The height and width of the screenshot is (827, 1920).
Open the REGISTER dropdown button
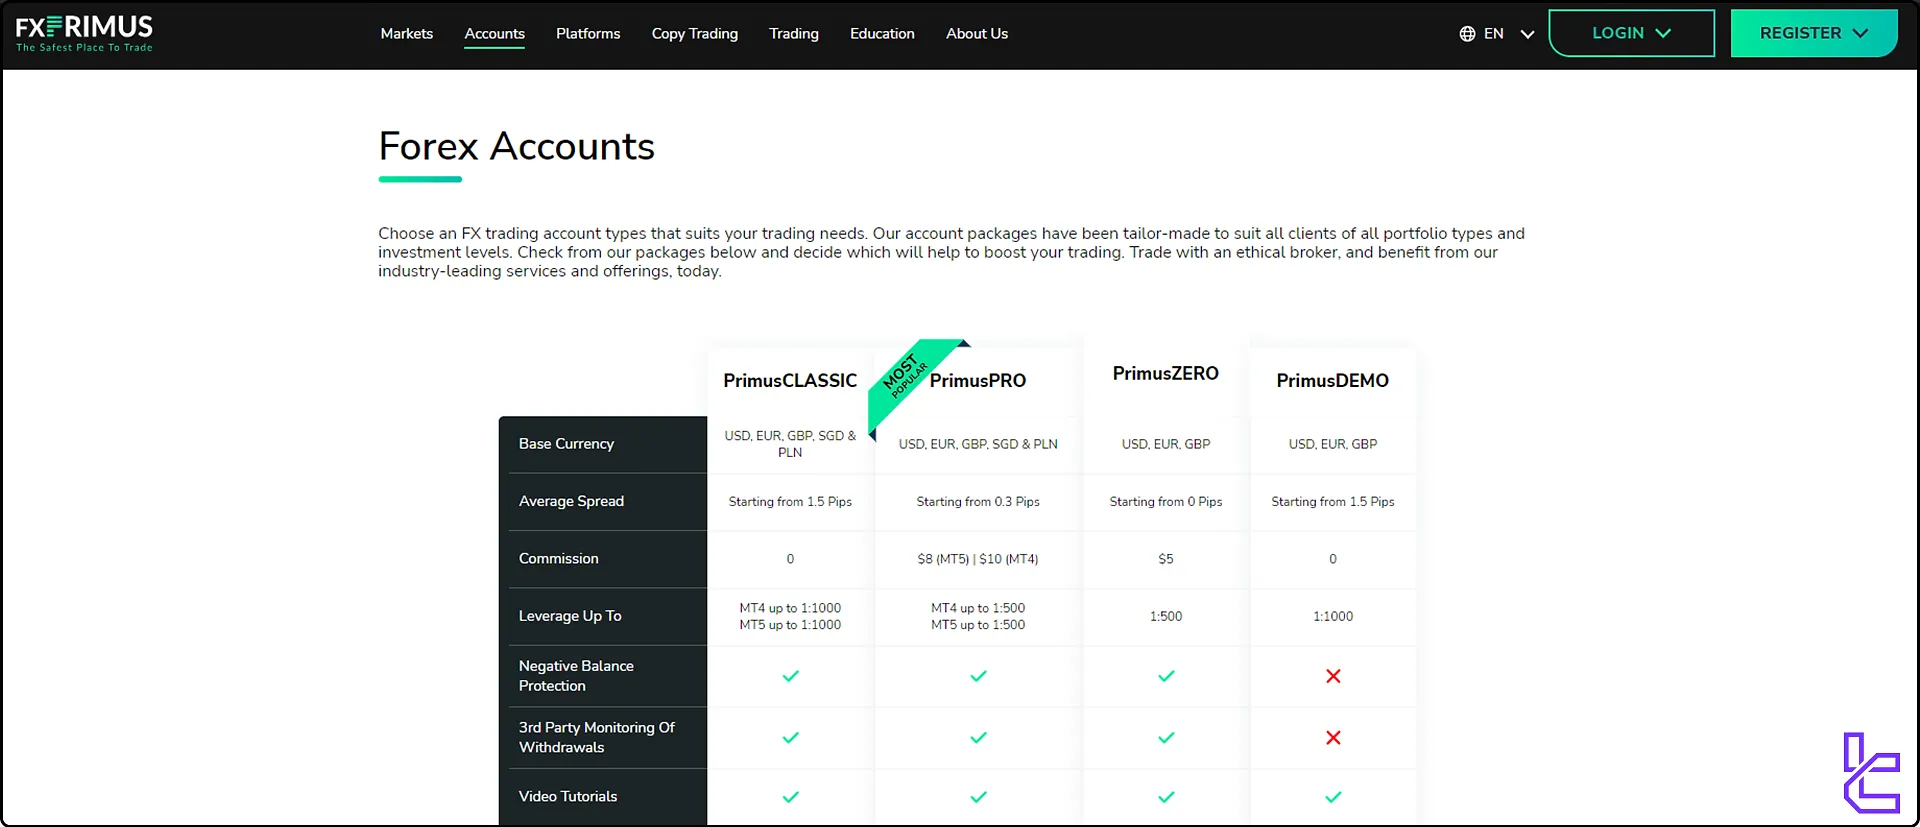[1814, 33]
